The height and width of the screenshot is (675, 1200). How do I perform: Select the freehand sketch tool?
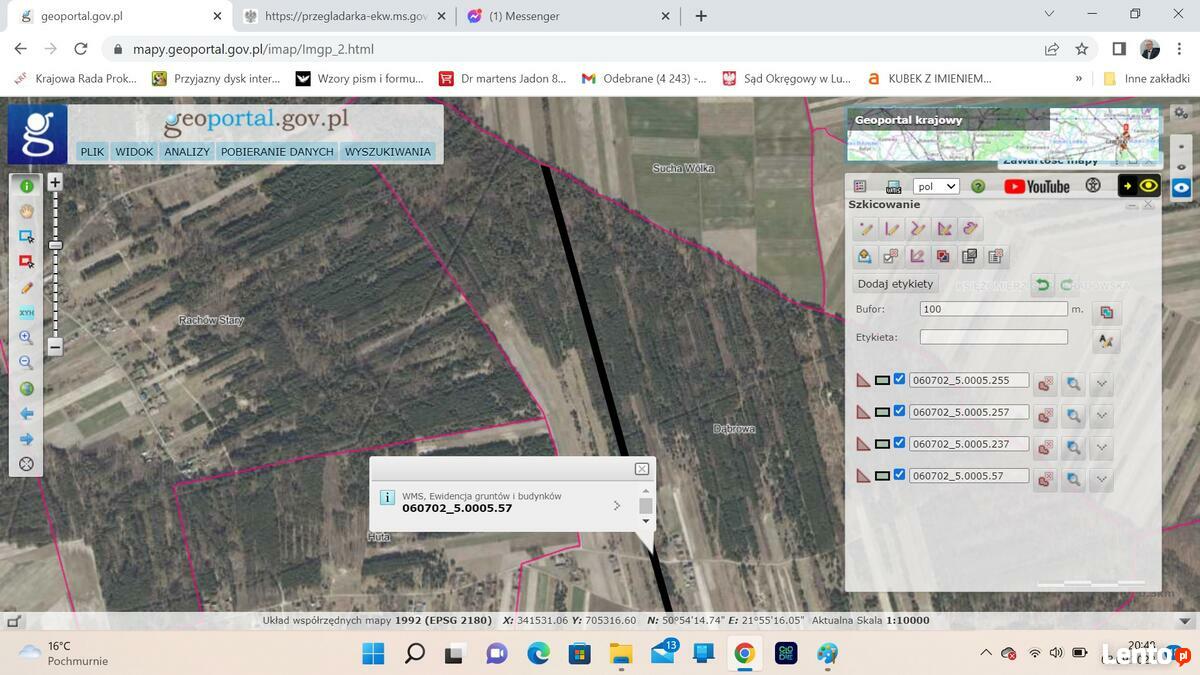970,229
